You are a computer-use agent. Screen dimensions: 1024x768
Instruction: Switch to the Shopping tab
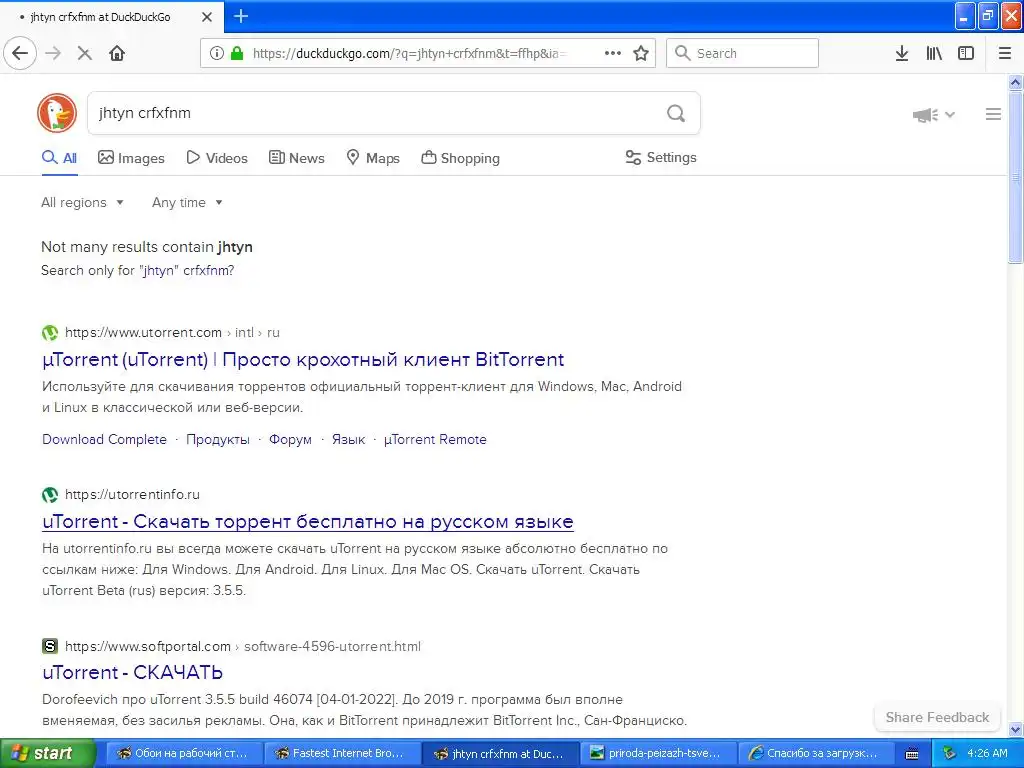pyautogui.click(x=460, y=158)
